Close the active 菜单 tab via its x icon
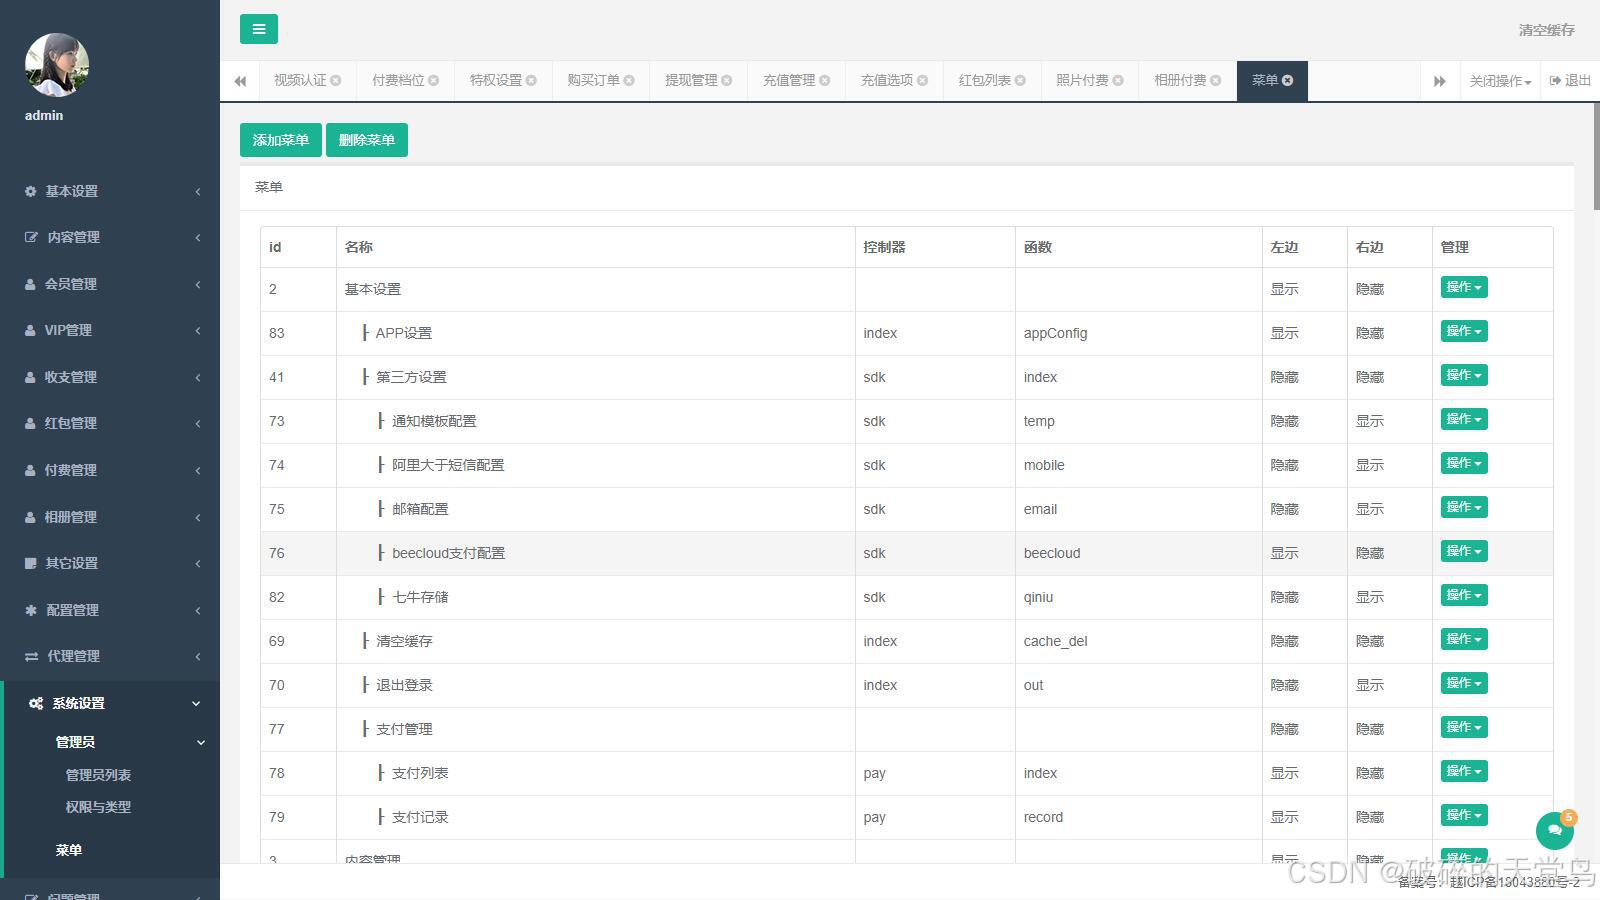 pyautogui.click(x=1288, y=81)
